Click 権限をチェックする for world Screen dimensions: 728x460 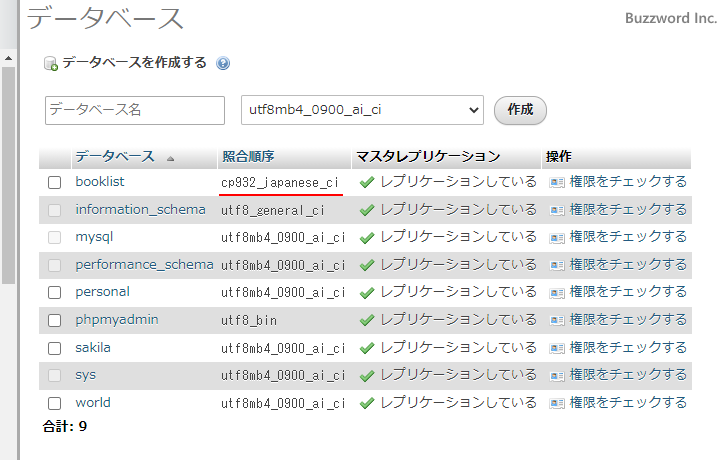click(628, 402)
